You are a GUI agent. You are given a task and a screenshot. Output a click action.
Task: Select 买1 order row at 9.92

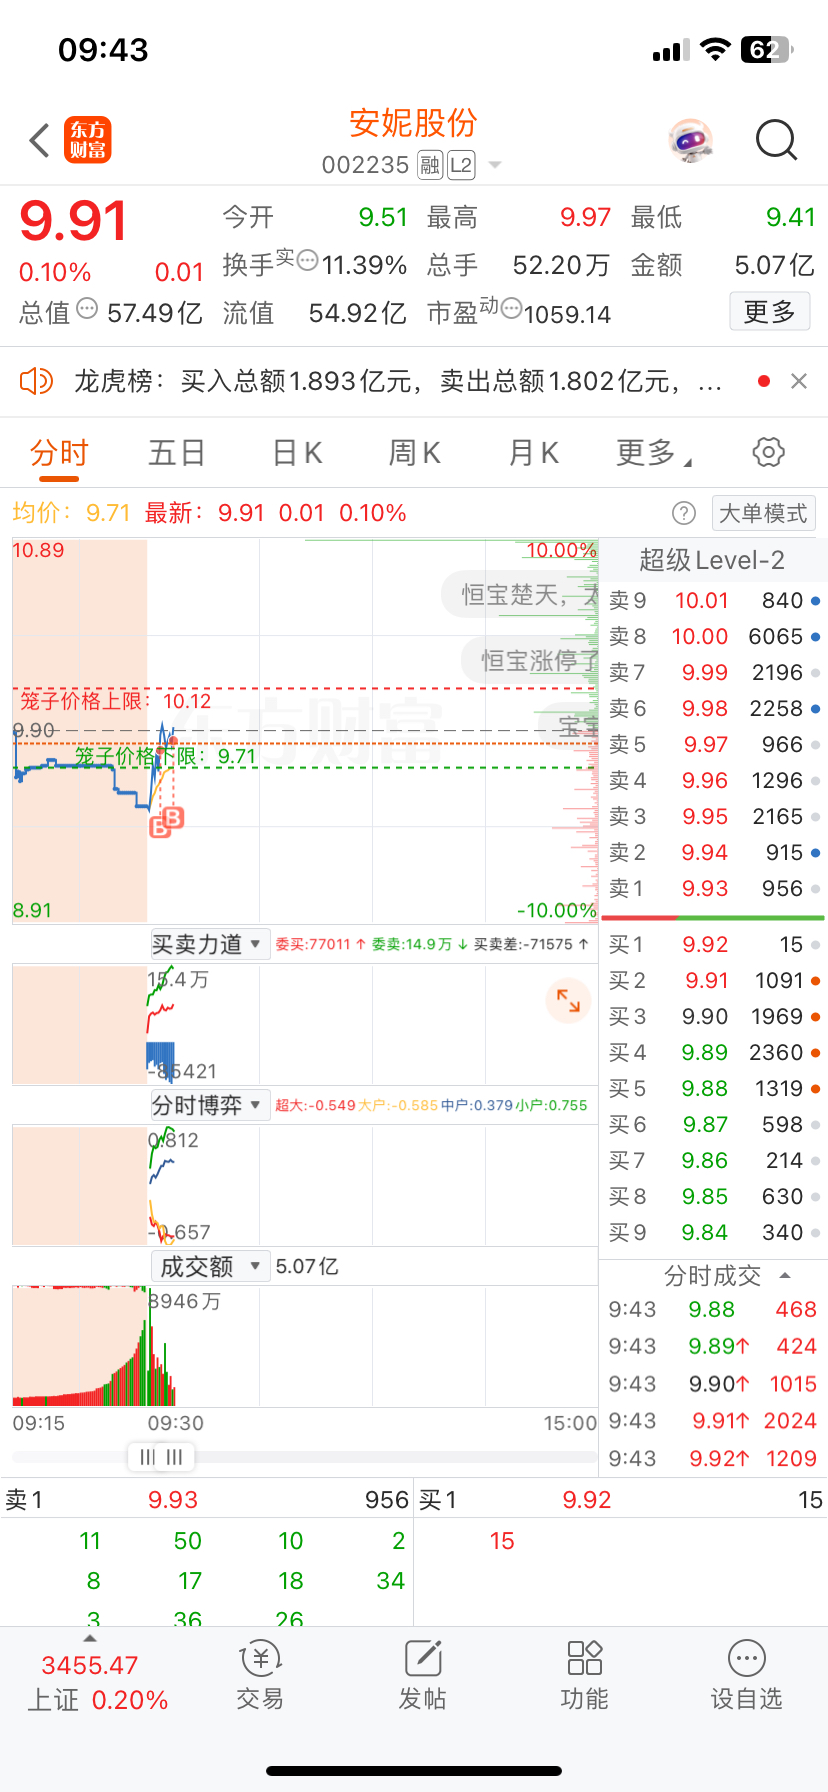point(714,944)
